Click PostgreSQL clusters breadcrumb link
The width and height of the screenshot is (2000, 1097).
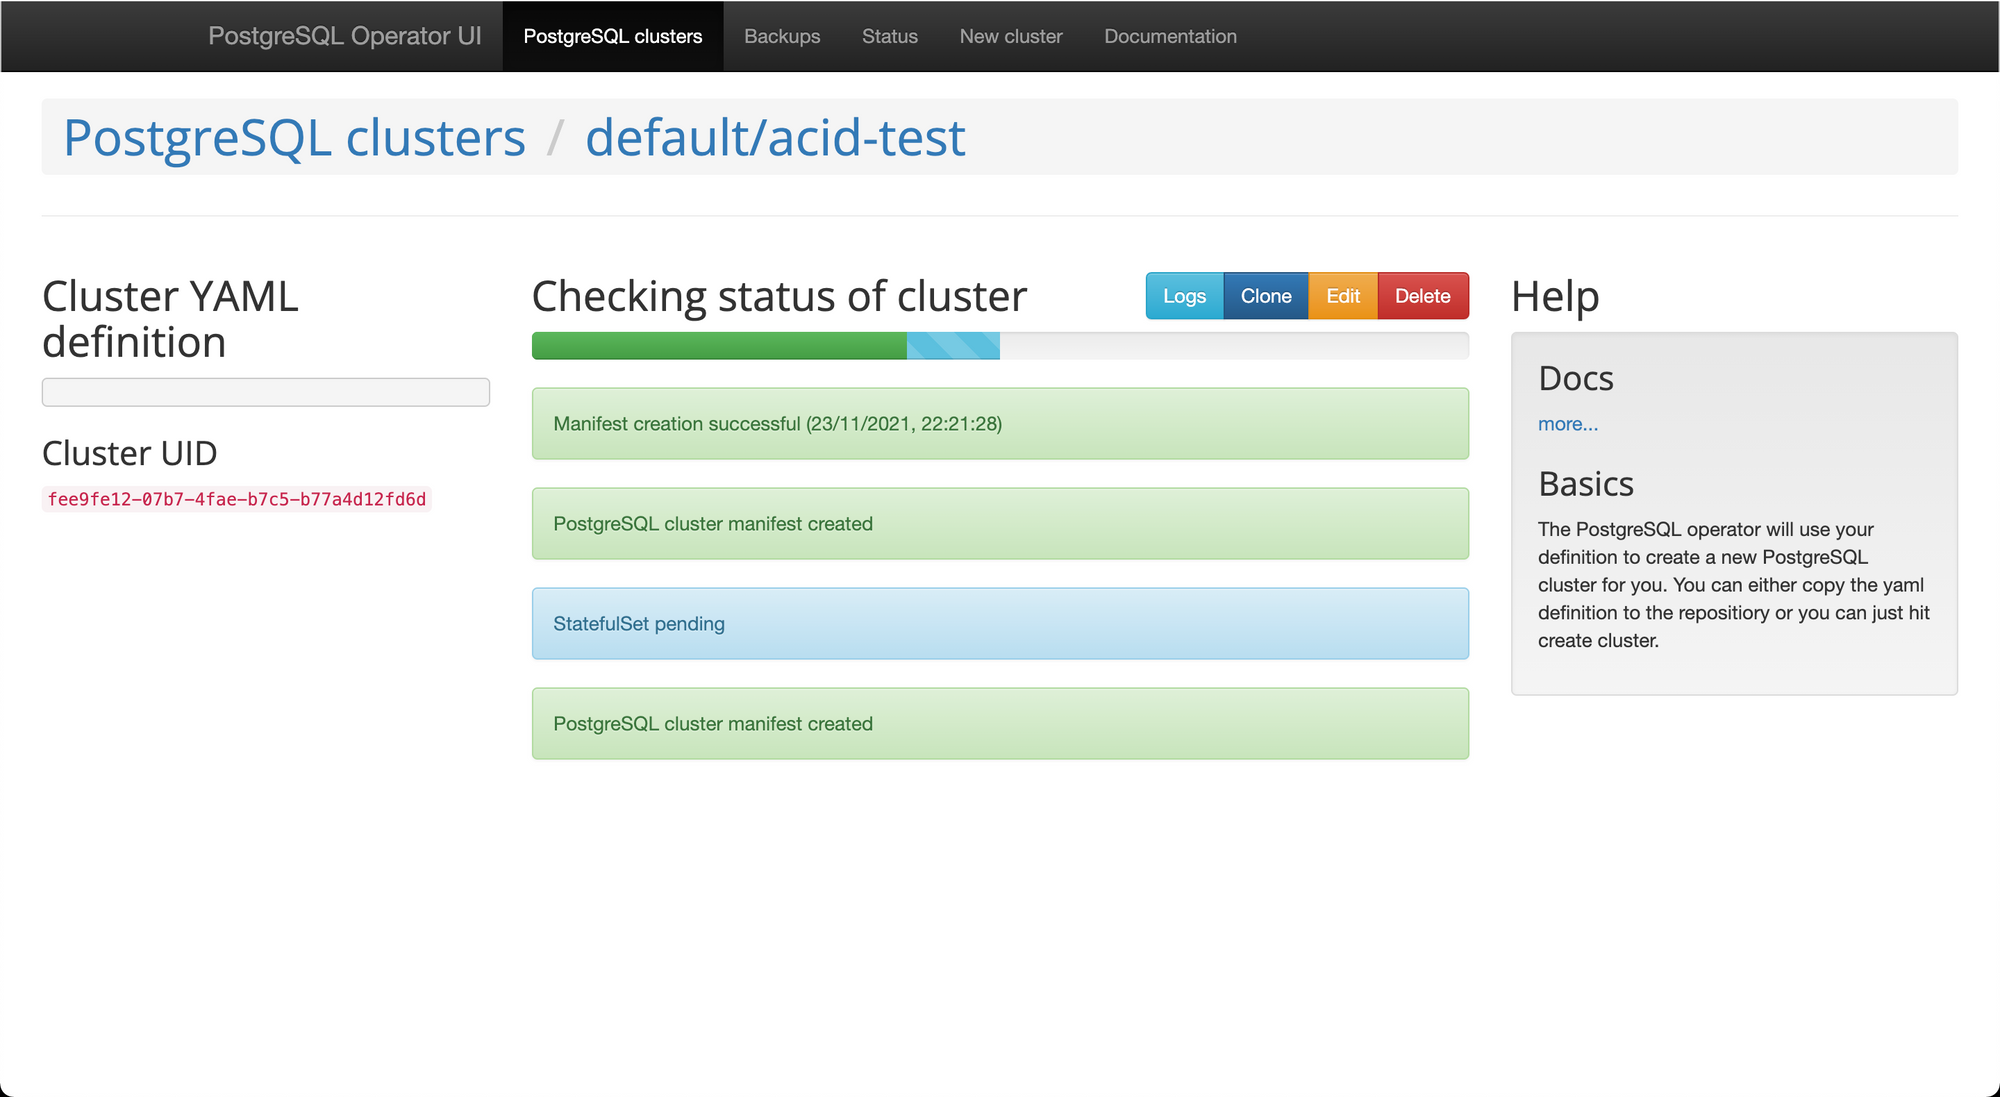294,137
